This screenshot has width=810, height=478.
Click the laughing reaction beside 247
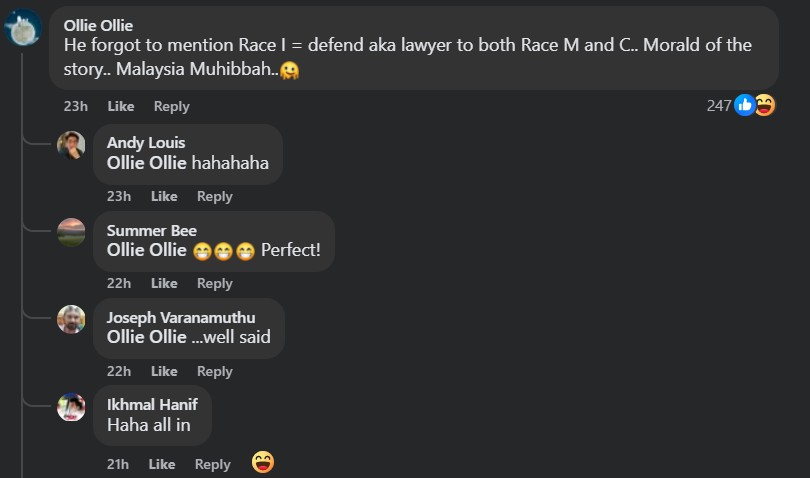pos(765,105)
